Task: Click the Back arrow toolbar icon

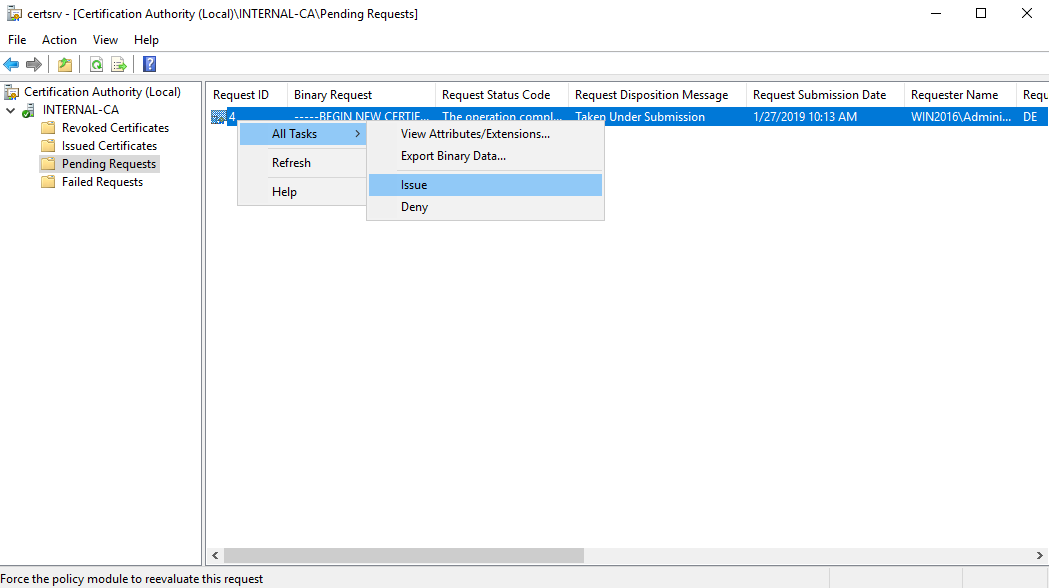Action: [11, 65]
